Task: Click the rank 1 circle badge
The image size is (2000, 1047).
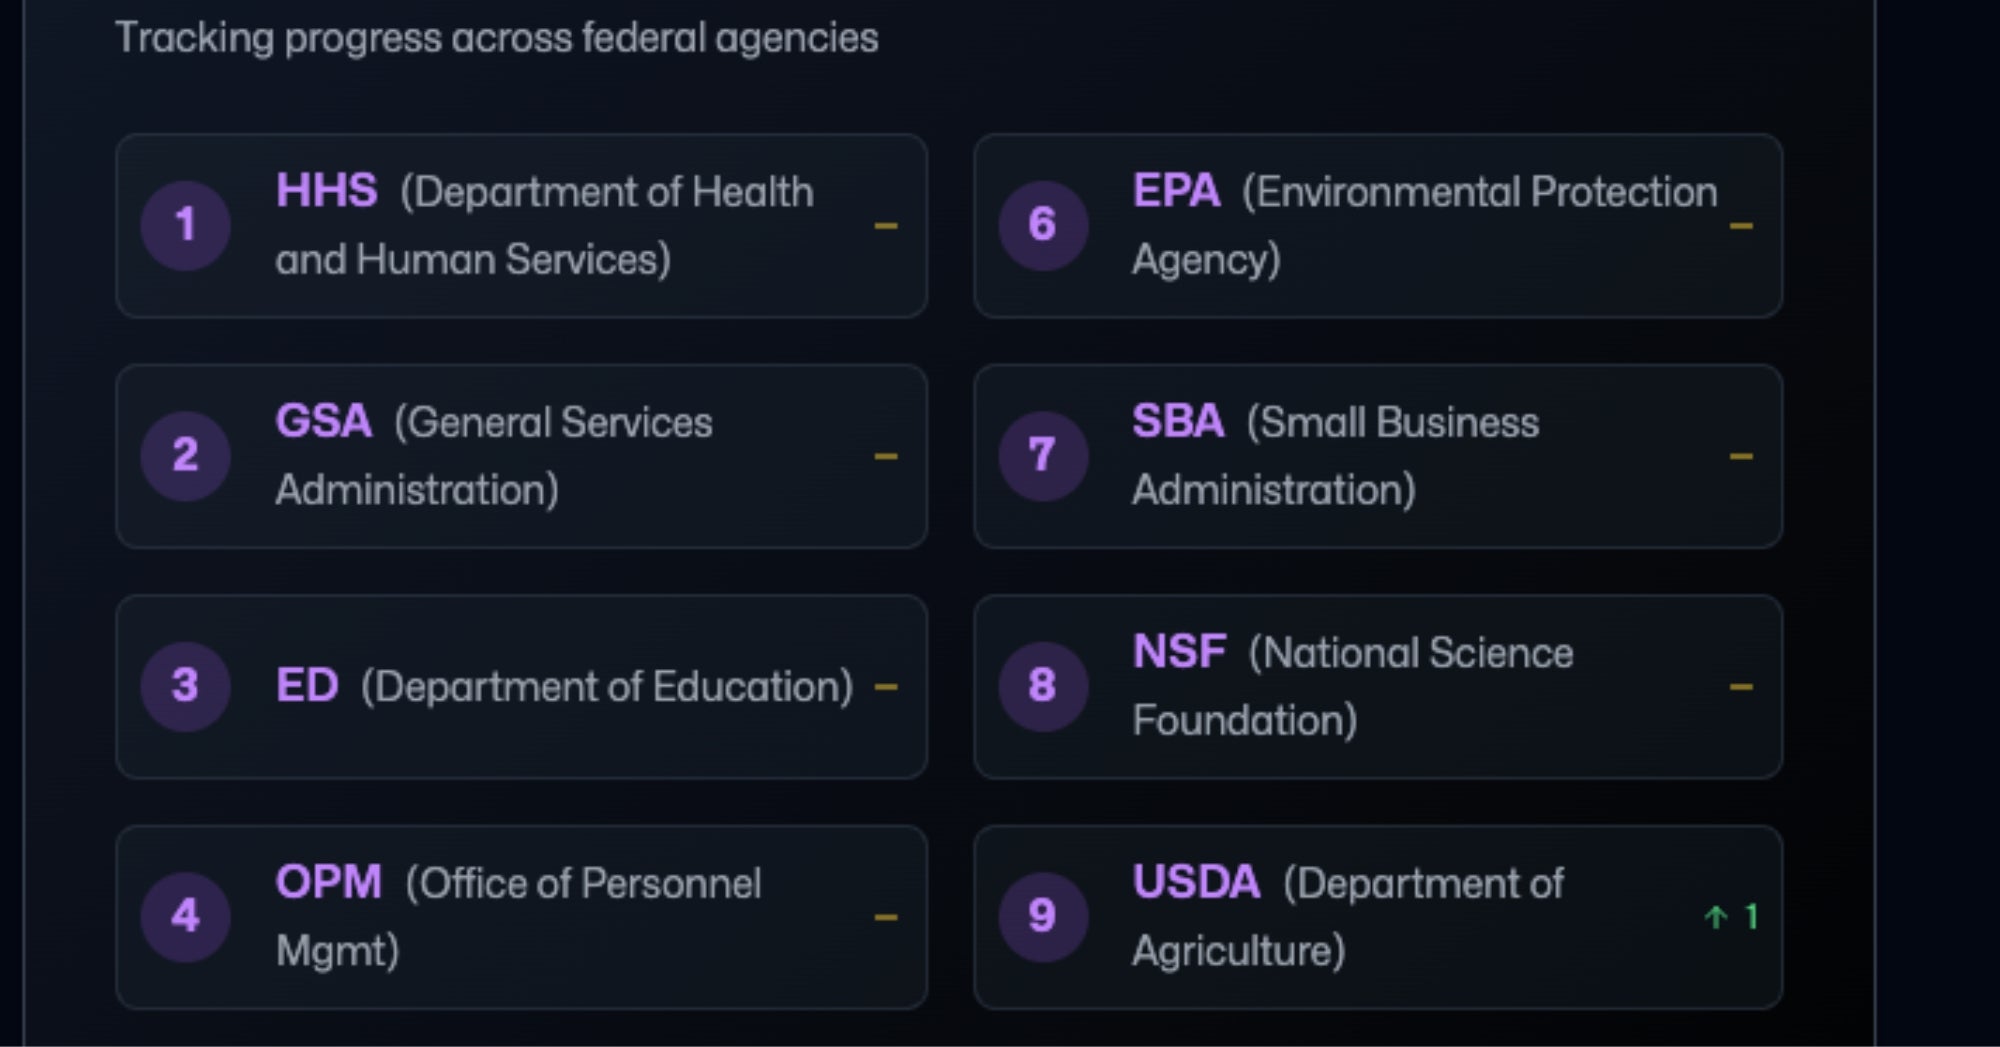Action: (x=185, y=225)
